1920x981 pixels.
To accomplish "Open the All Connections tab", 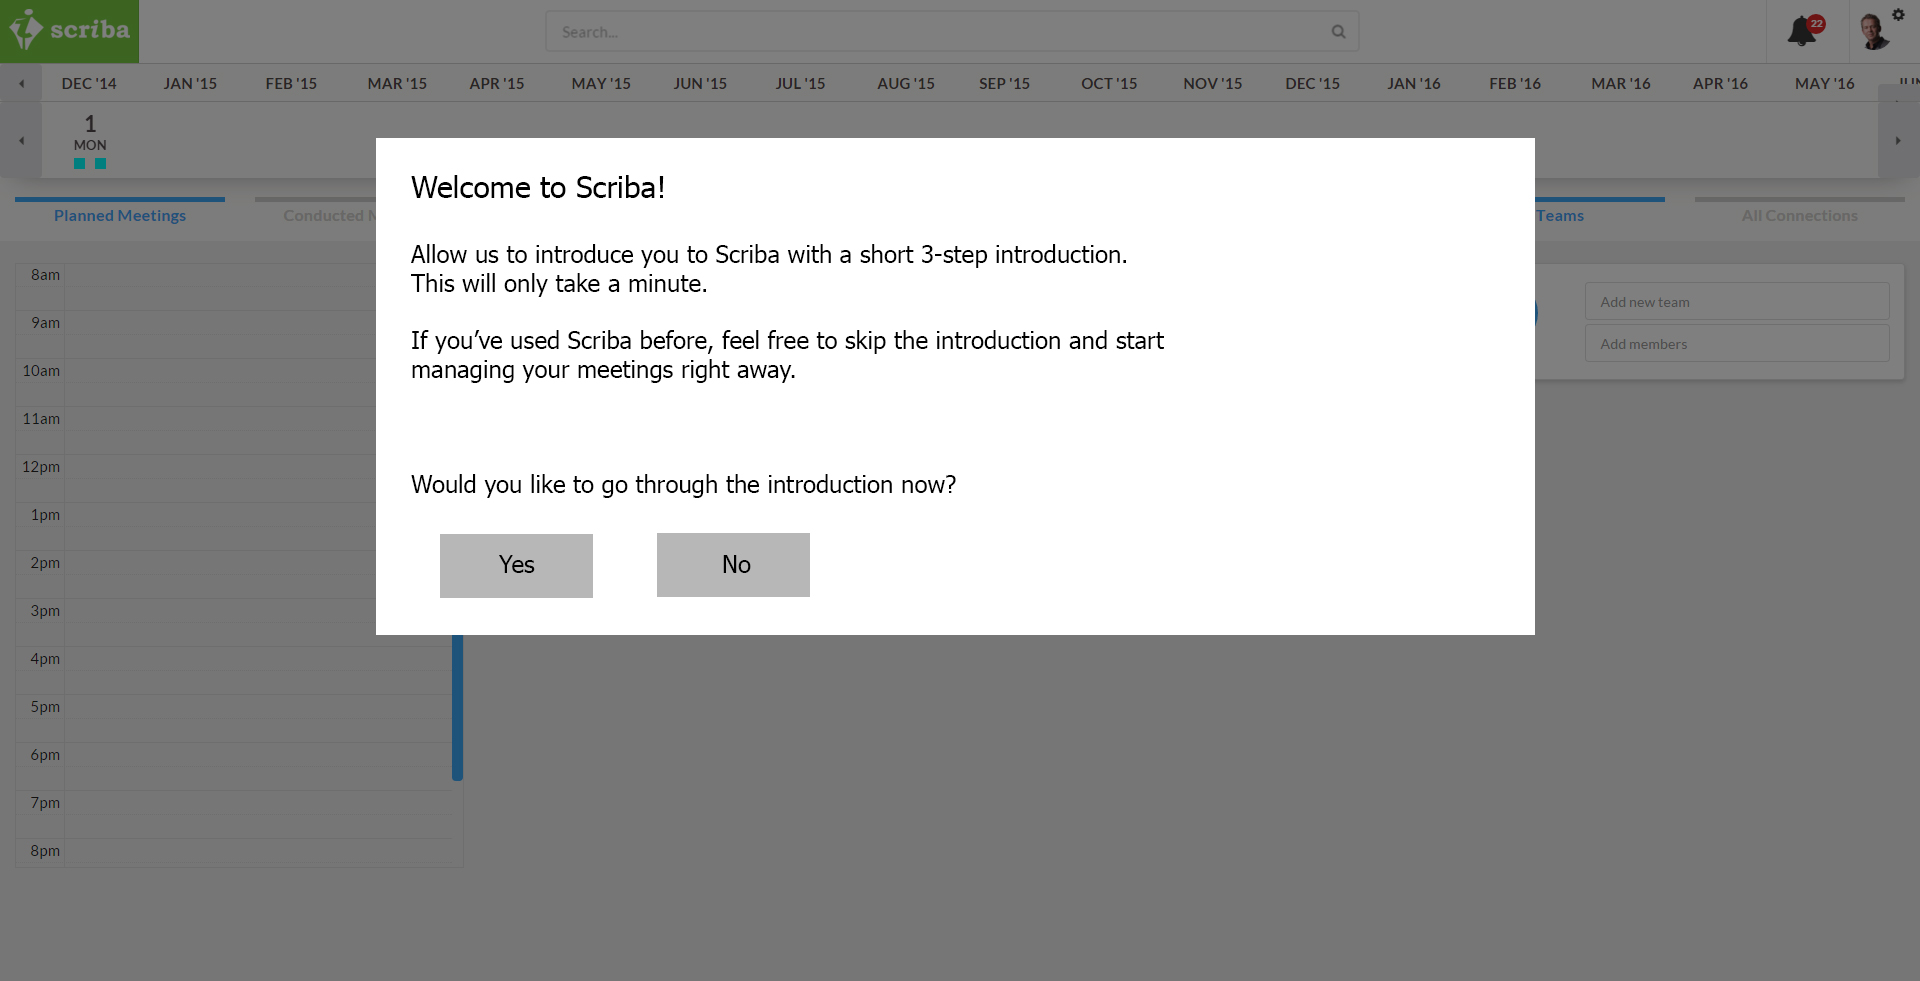I will click(x=1799, y=215).
